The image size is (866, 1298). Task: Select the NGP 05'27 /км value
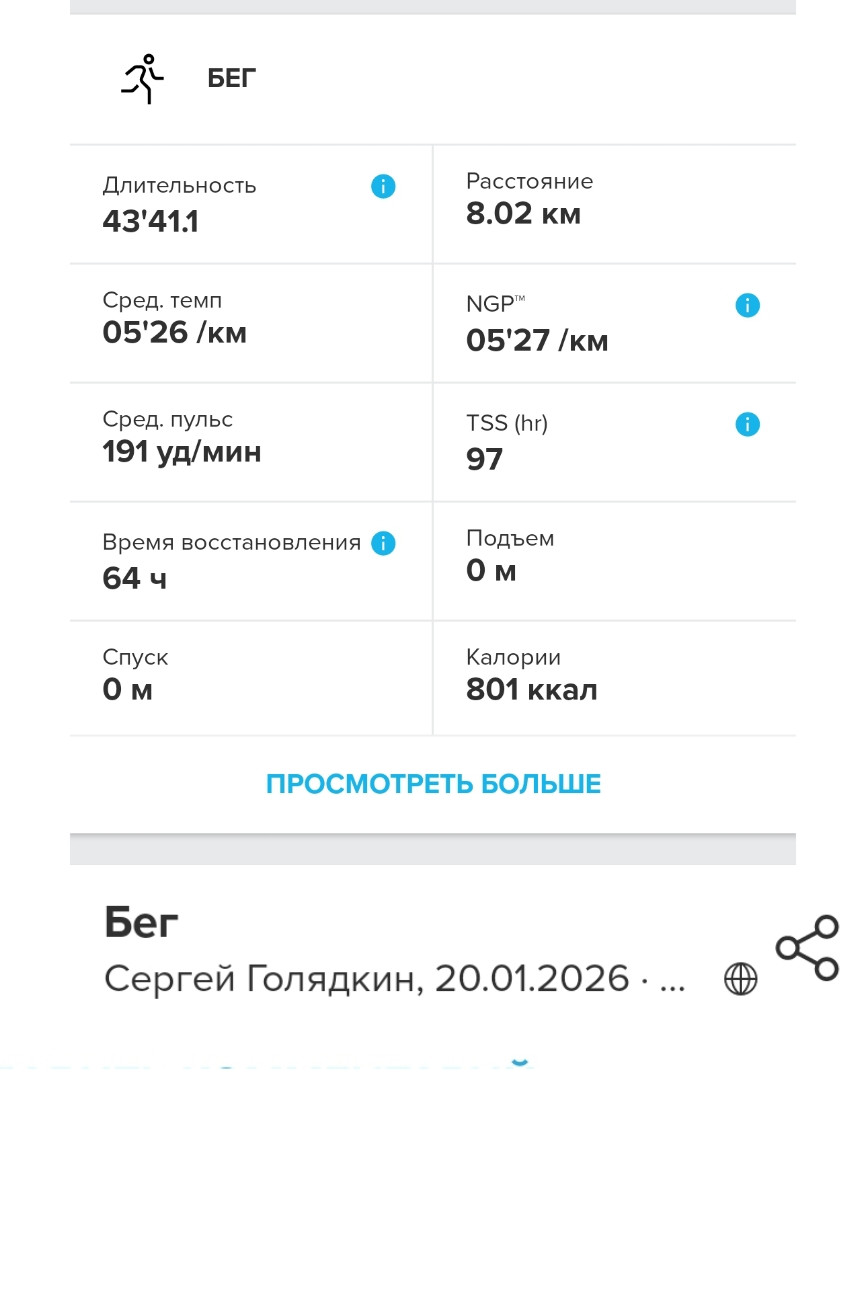click(x=537, y=341)
